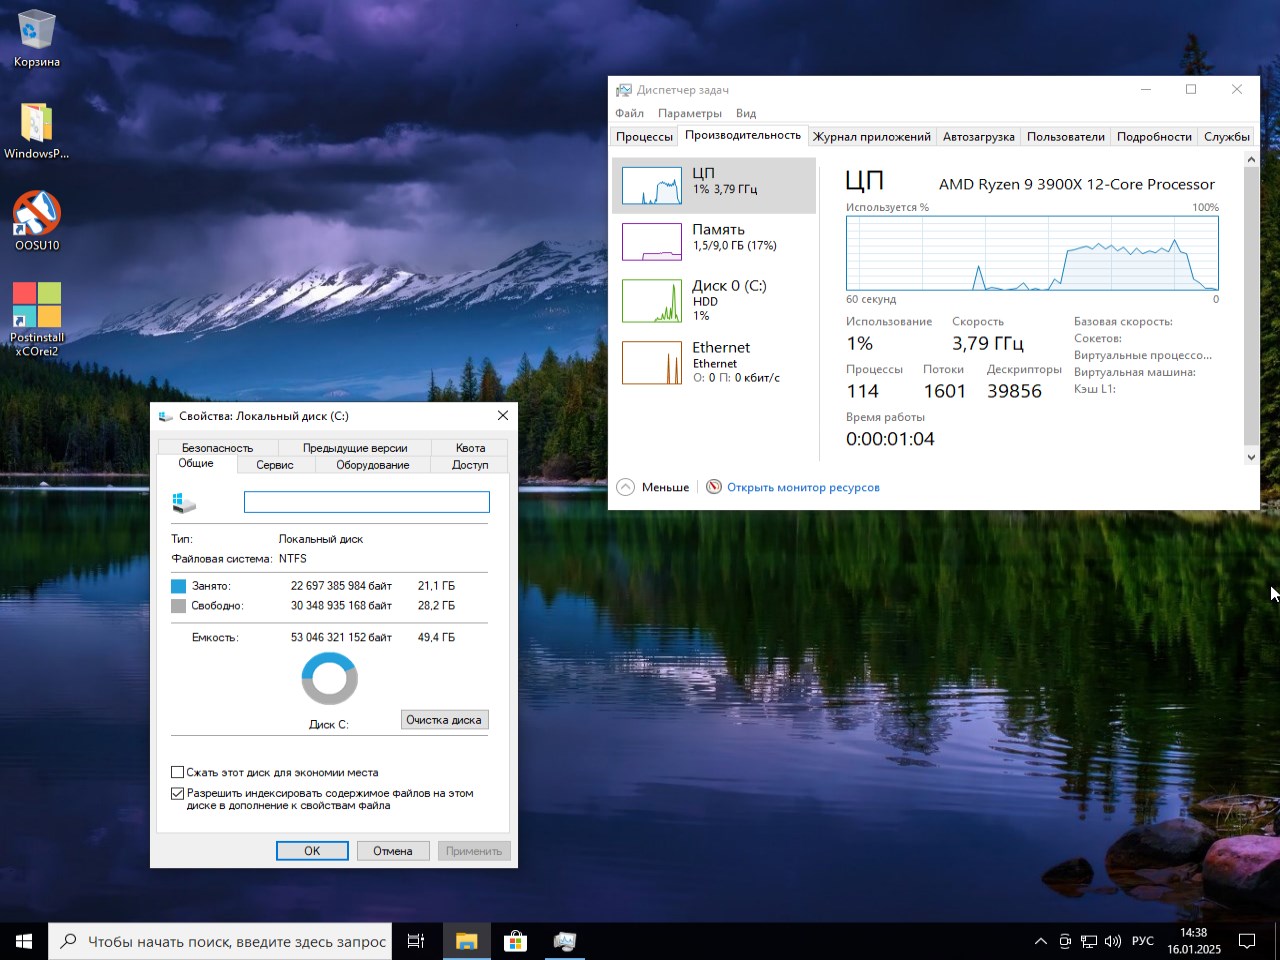Uncheck Разрешить индексировать содержимое файлов checkbox
1280x960 pixels.
[x=178, y=794]
